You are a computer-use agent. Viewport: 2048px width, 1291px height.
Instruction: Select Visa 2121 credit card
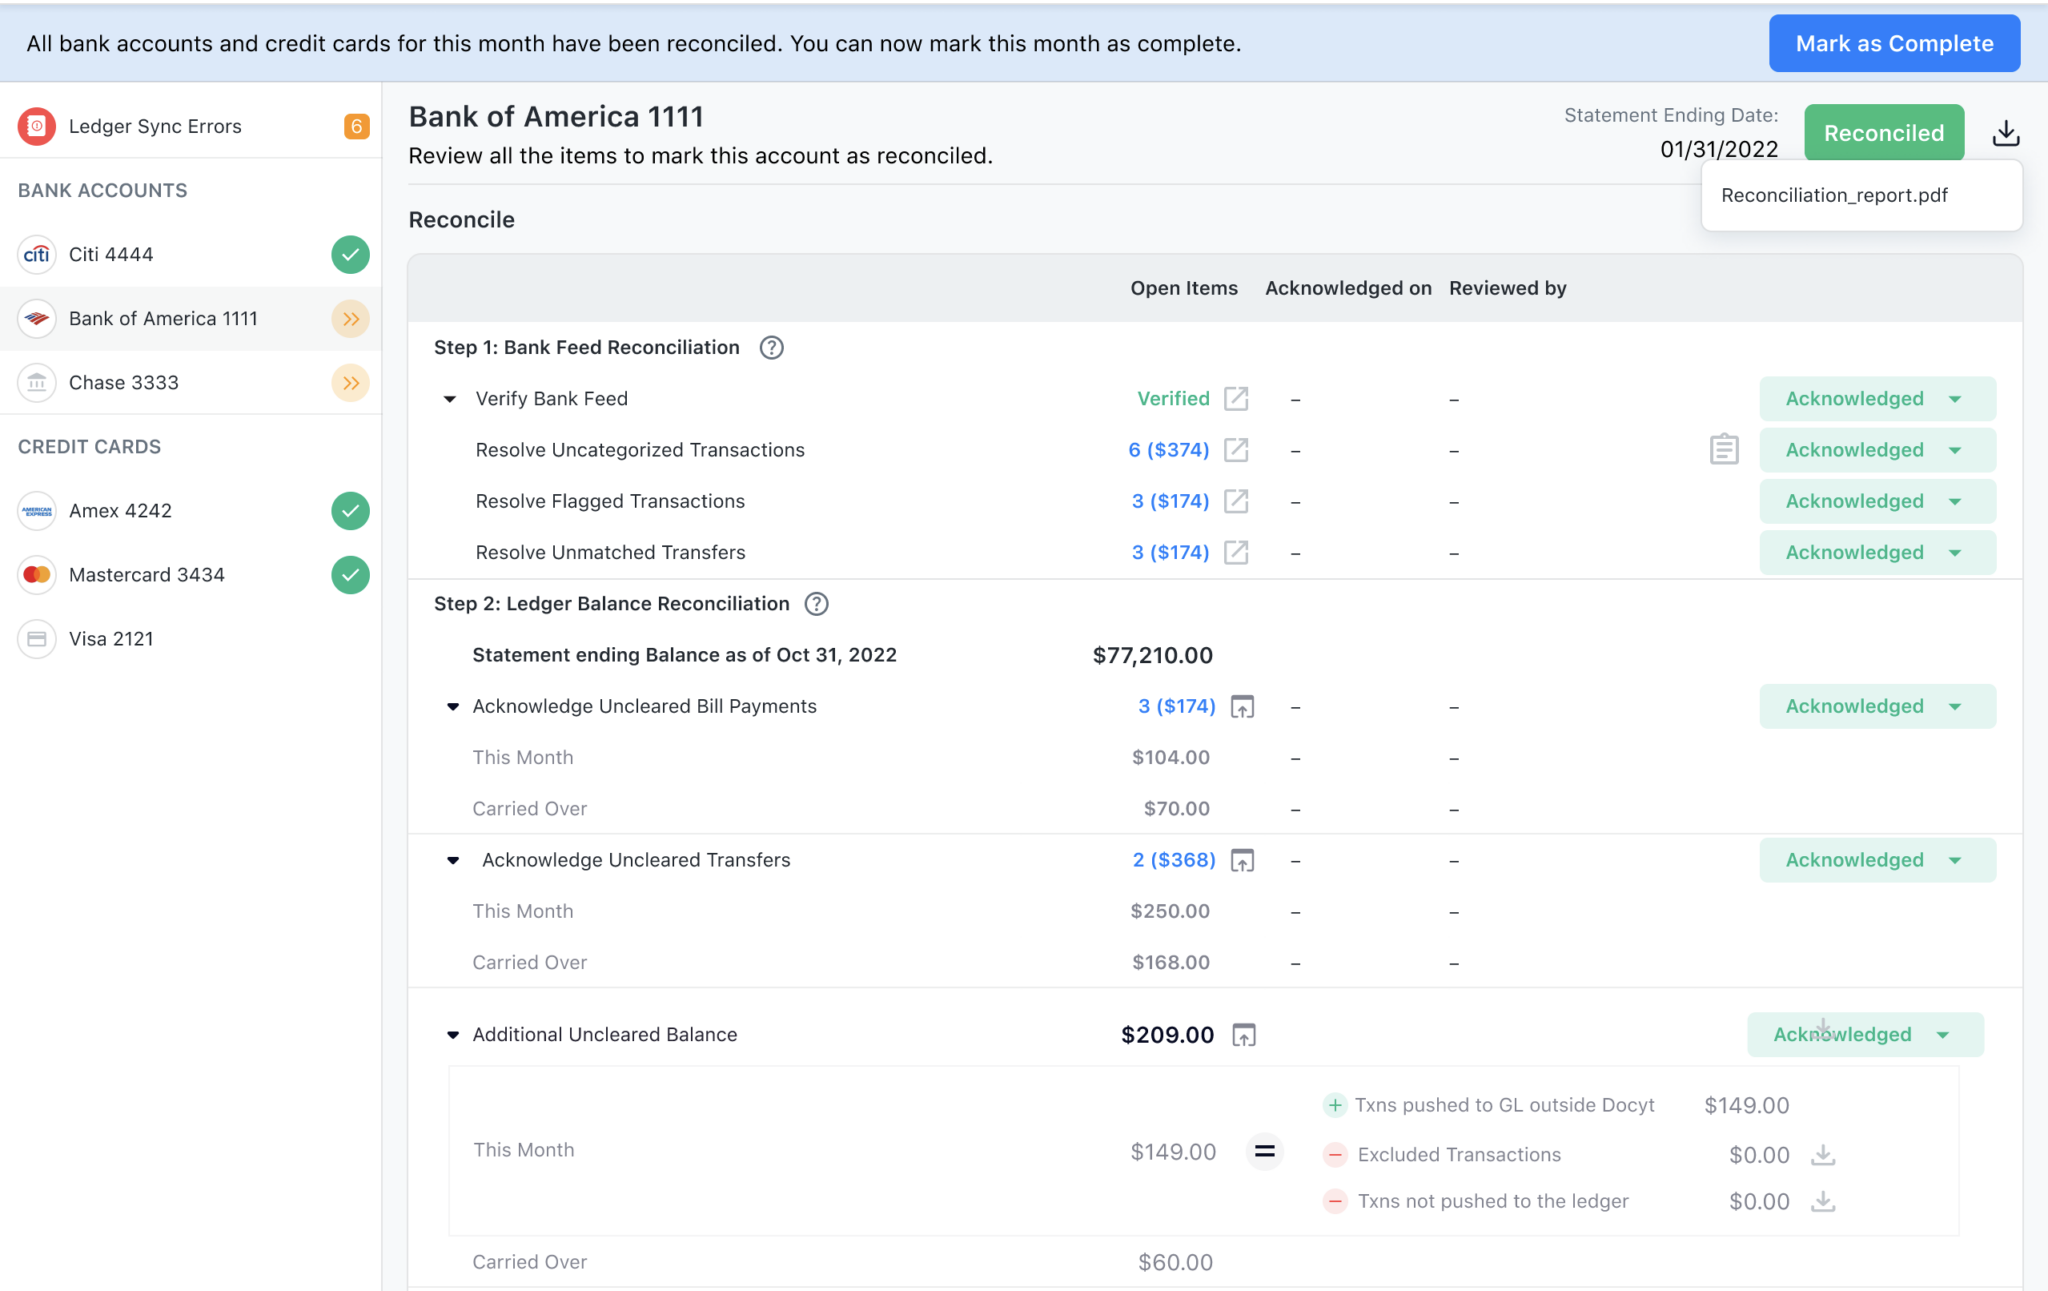pyautogui.click(x=190, y=638)
